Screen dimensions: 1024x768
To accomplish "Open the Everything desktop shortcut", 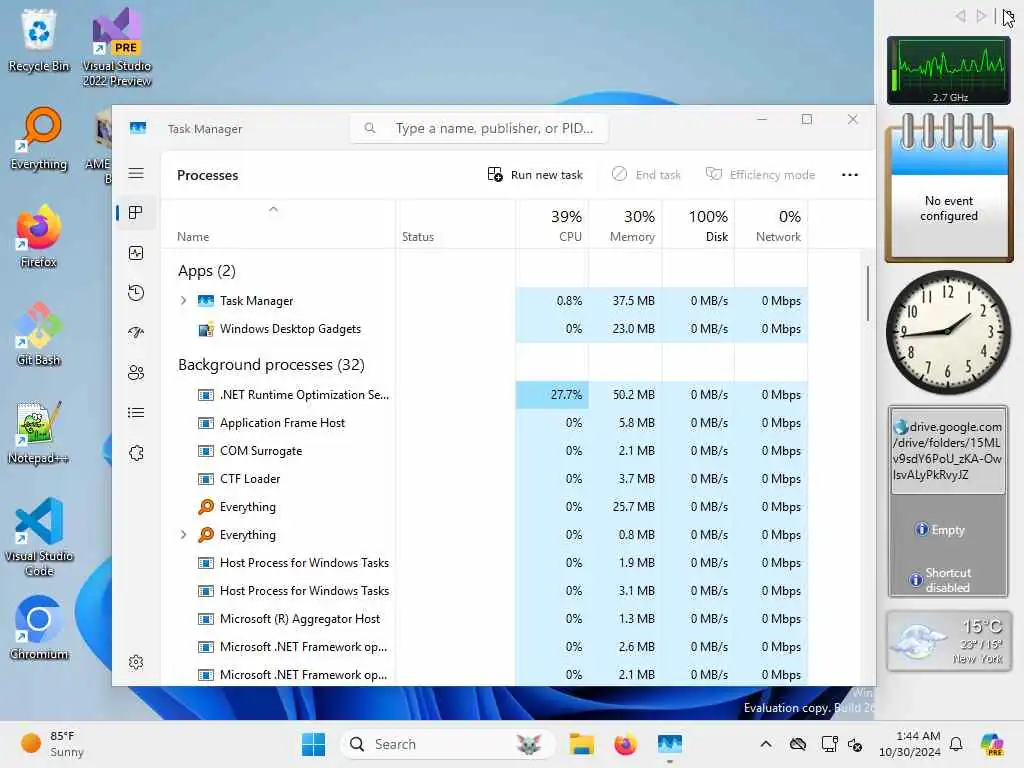I will point(39,138).
